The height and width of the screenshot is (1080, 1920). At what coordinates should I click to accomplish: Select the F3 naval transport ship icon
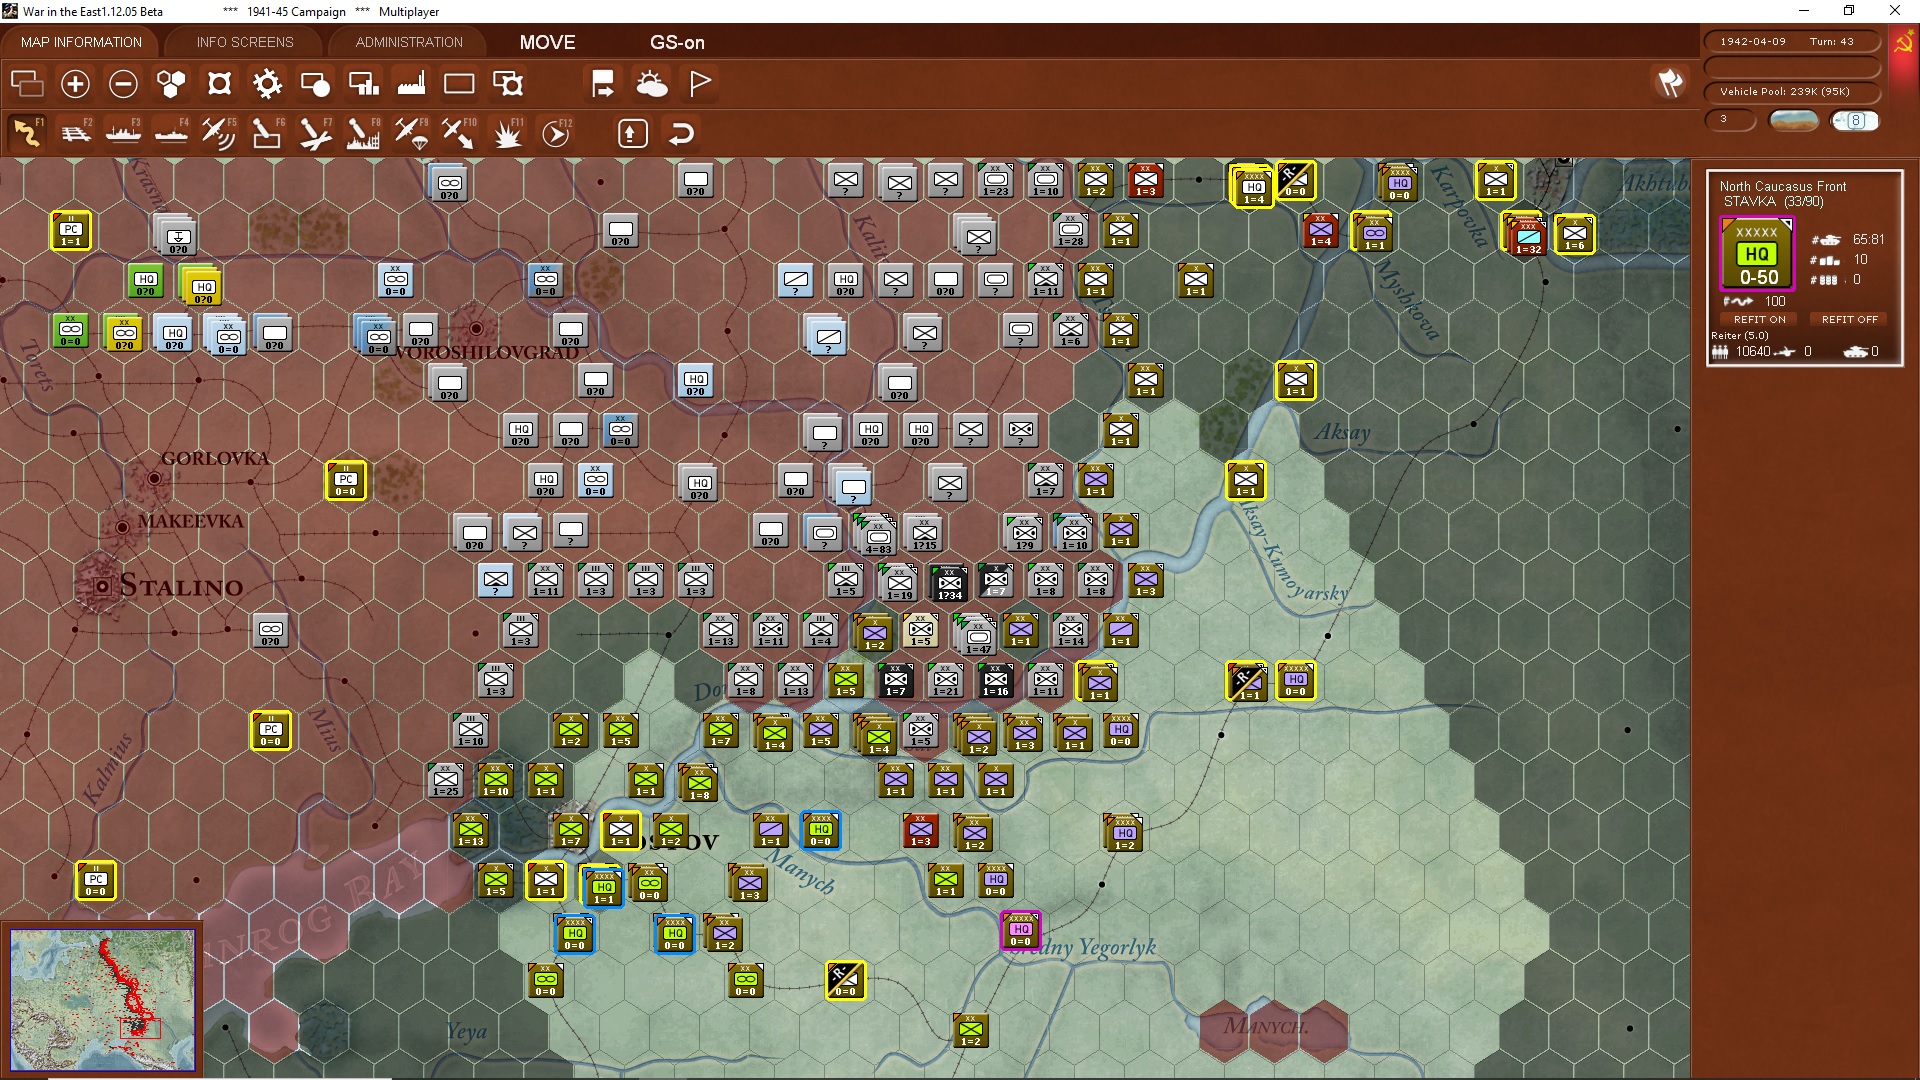point(123,132)
